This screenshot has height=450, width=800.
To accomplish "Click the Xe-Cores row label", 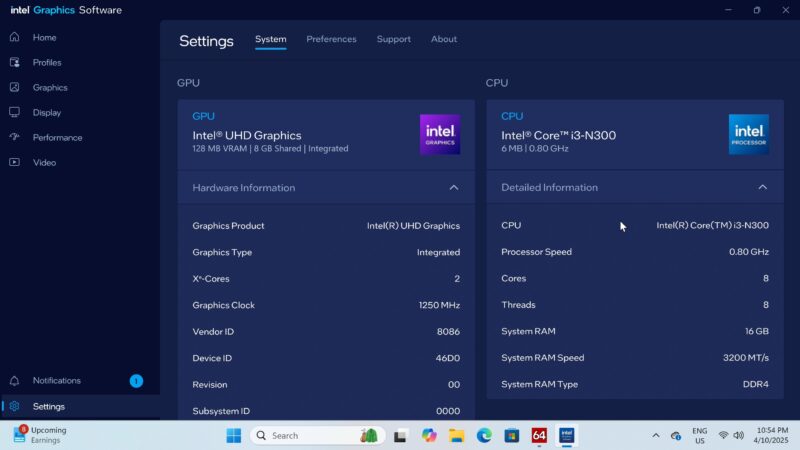I will click(x=211, y=279).
